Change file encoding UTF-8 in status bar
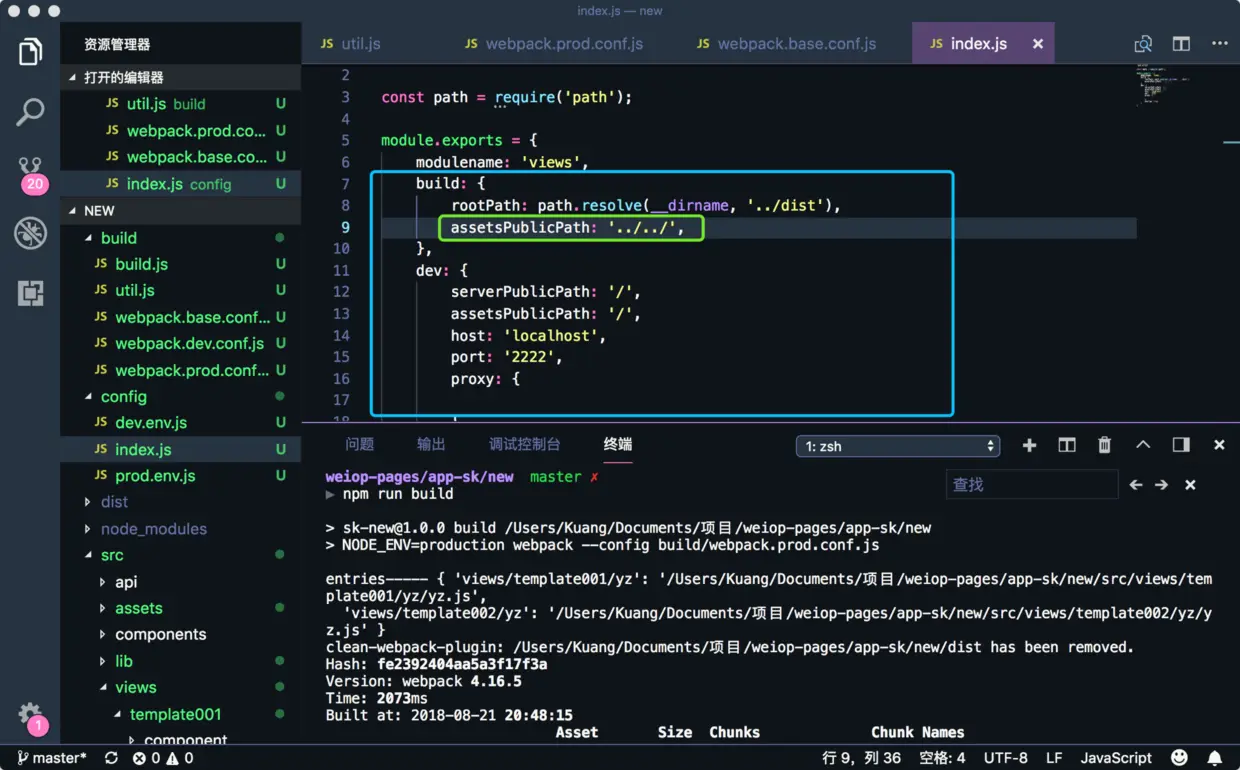The height and width of the screenshot is (770, 1240). [1005, 758]
